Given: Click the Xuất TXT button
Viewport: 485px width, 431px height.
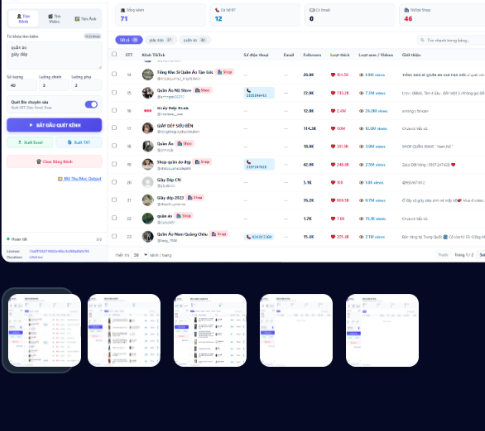Looking at the screenshot, I should 79,142.
